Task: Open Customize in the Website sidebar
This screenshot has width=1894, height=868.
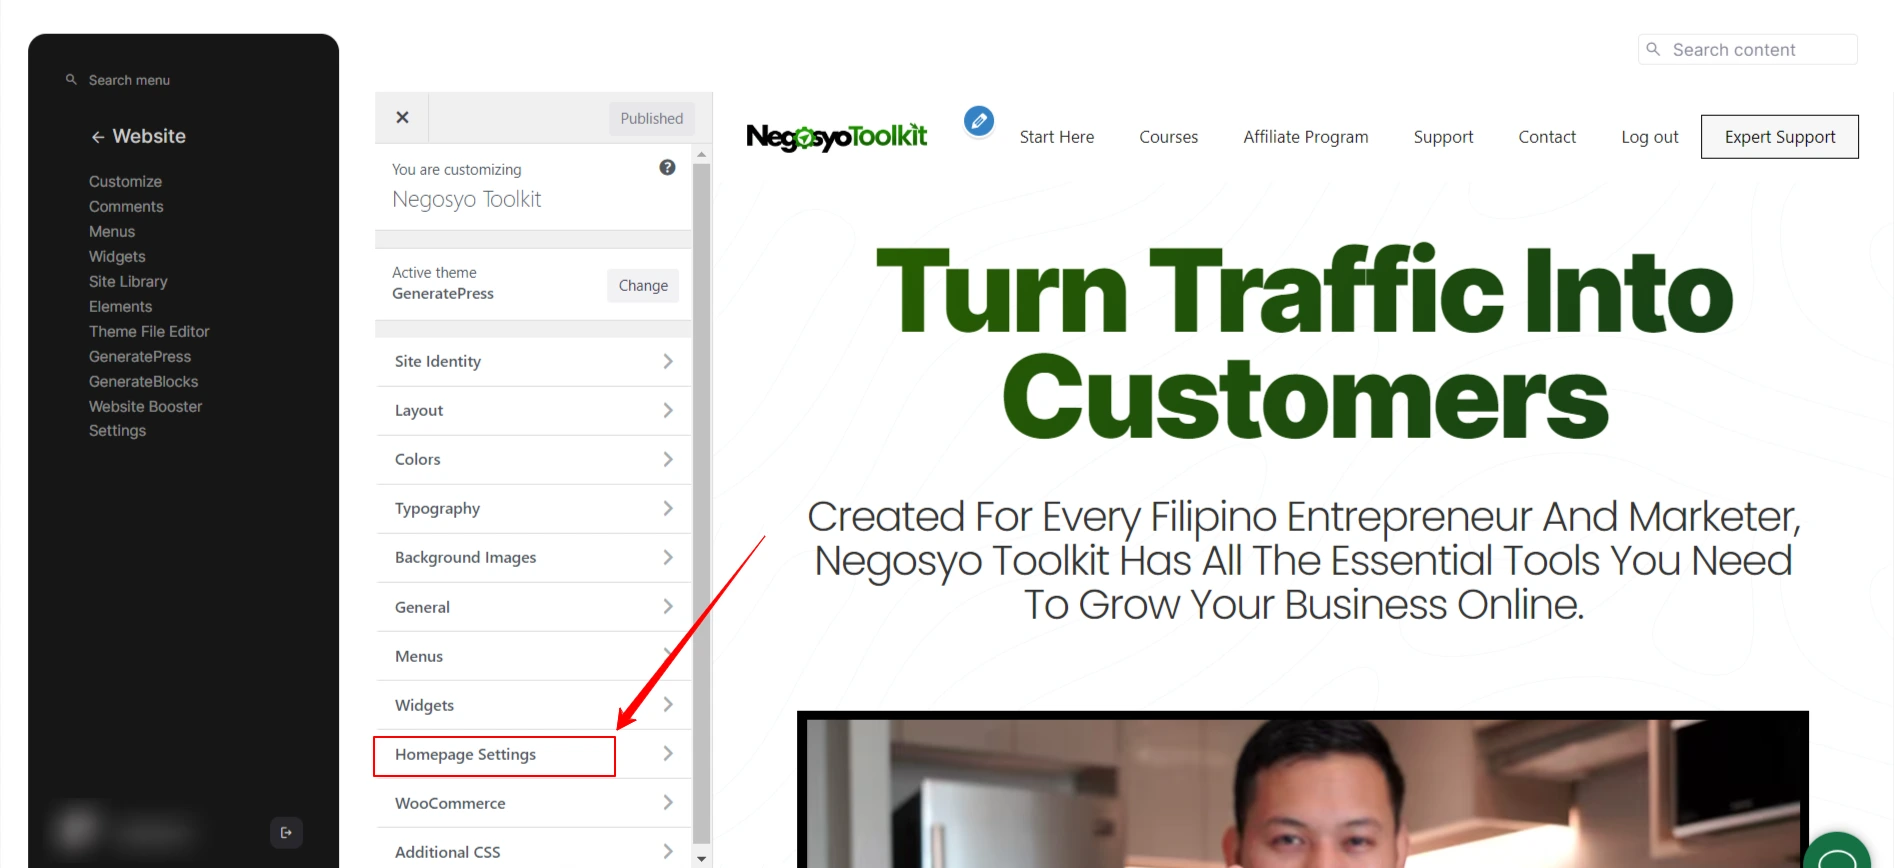Action: tap(125, 181)
